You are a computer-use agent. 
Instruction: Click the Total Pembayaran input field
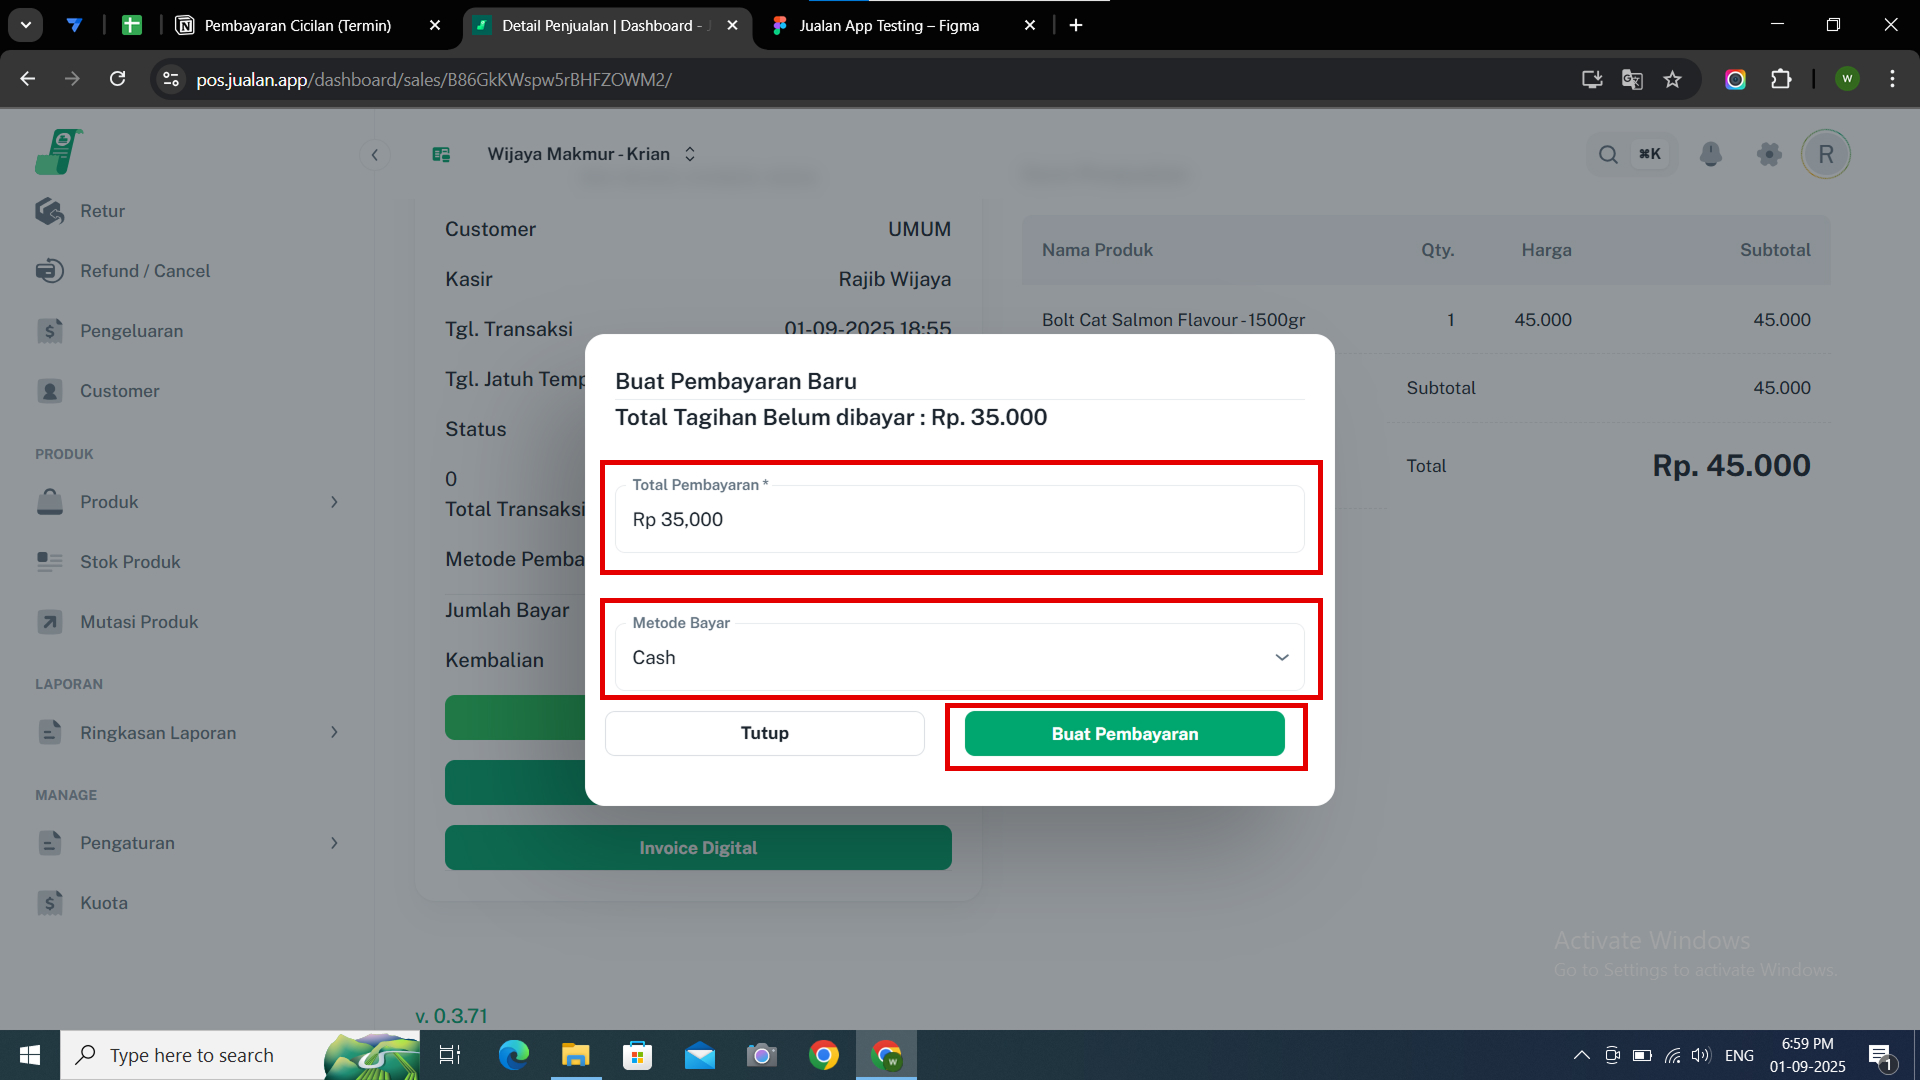[x=959, y=520]
